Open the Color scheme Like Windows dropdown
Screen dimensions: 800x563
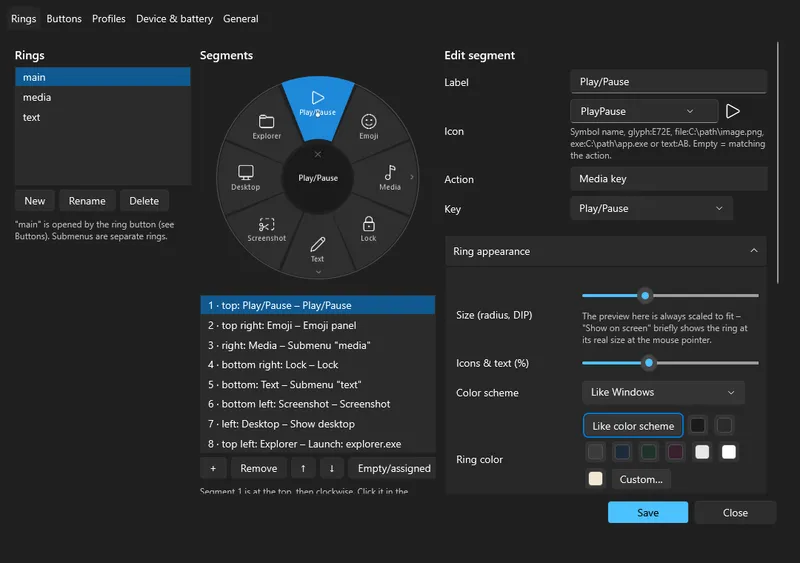click(x=663, y=393)
